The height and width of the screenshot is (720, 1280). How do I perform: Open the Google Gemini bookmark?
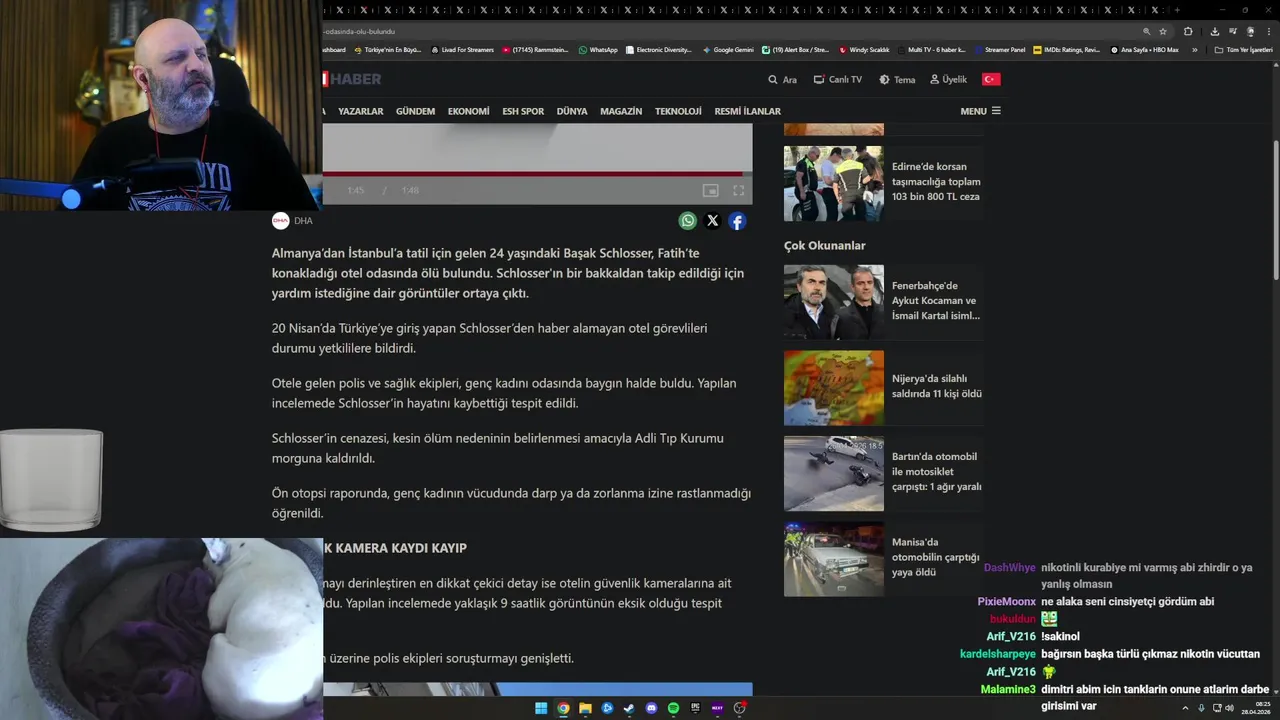click(728, 49)
